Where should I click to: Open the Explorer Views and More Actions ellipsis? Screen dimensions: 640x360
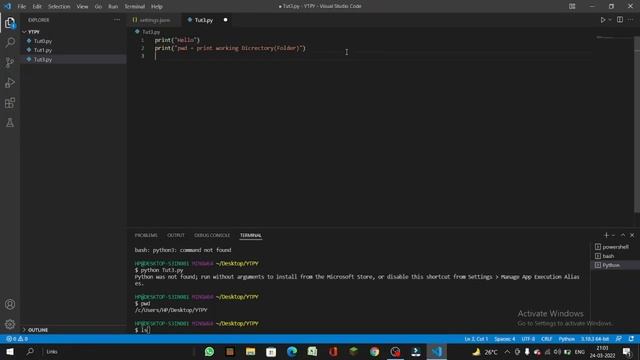(x=117, y=20)
